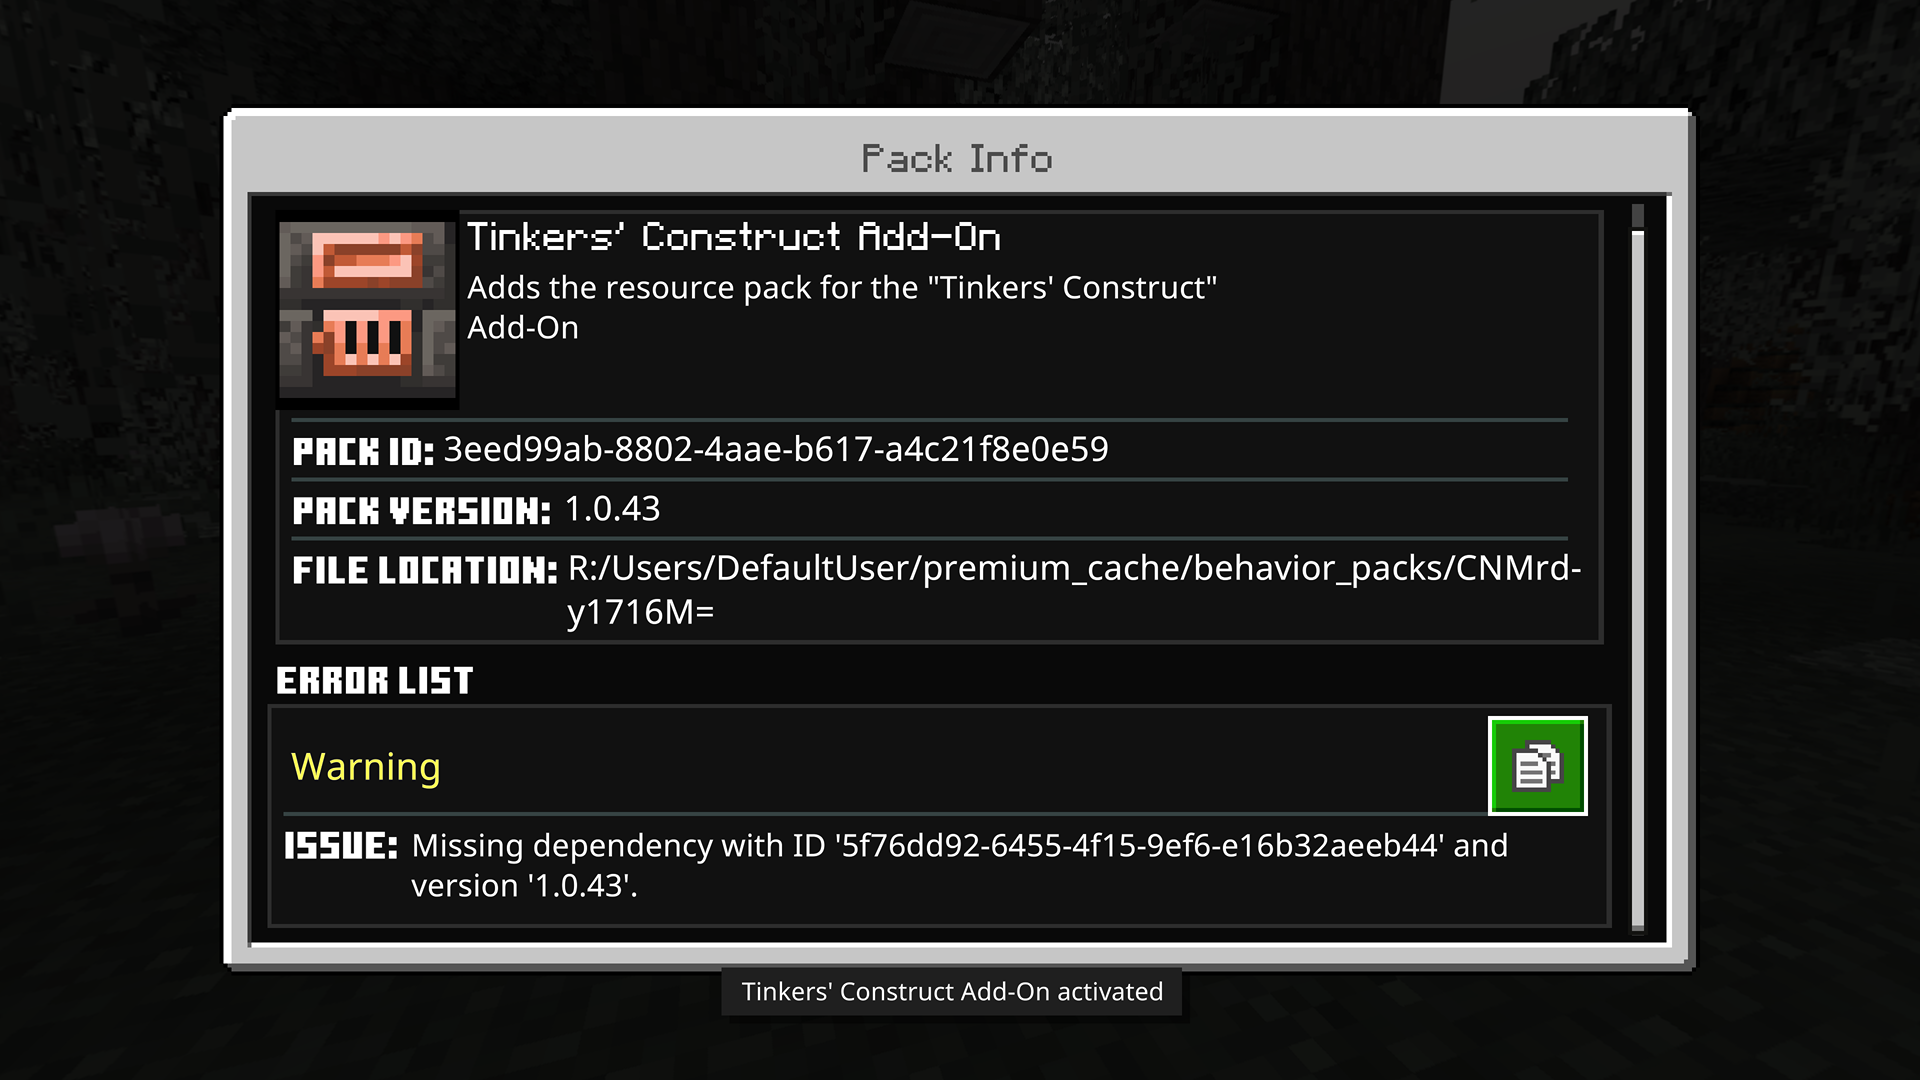The height and width of the screenshot is (1080, 1920).
Task: Click the missing dependency message text
Action: click(x=959, y=846)
